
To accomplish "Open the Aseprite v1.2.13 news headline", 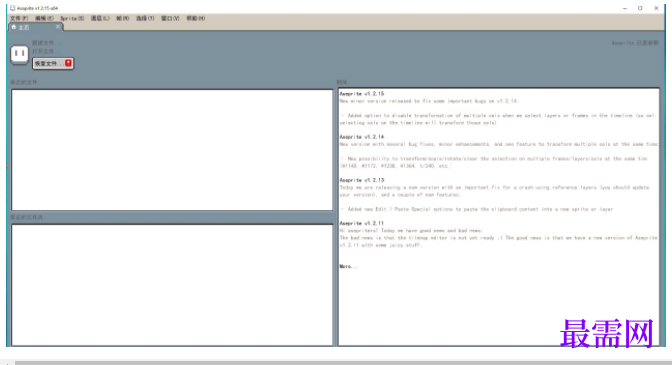I will (362, 180).
